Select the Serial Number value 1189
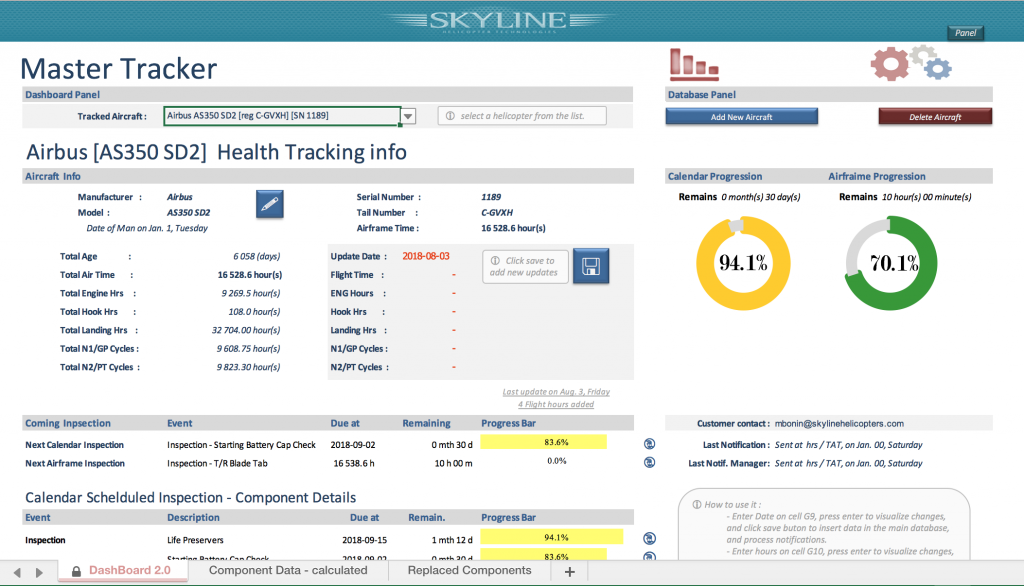The image size is (1024, 586). [x=491, y=197]
